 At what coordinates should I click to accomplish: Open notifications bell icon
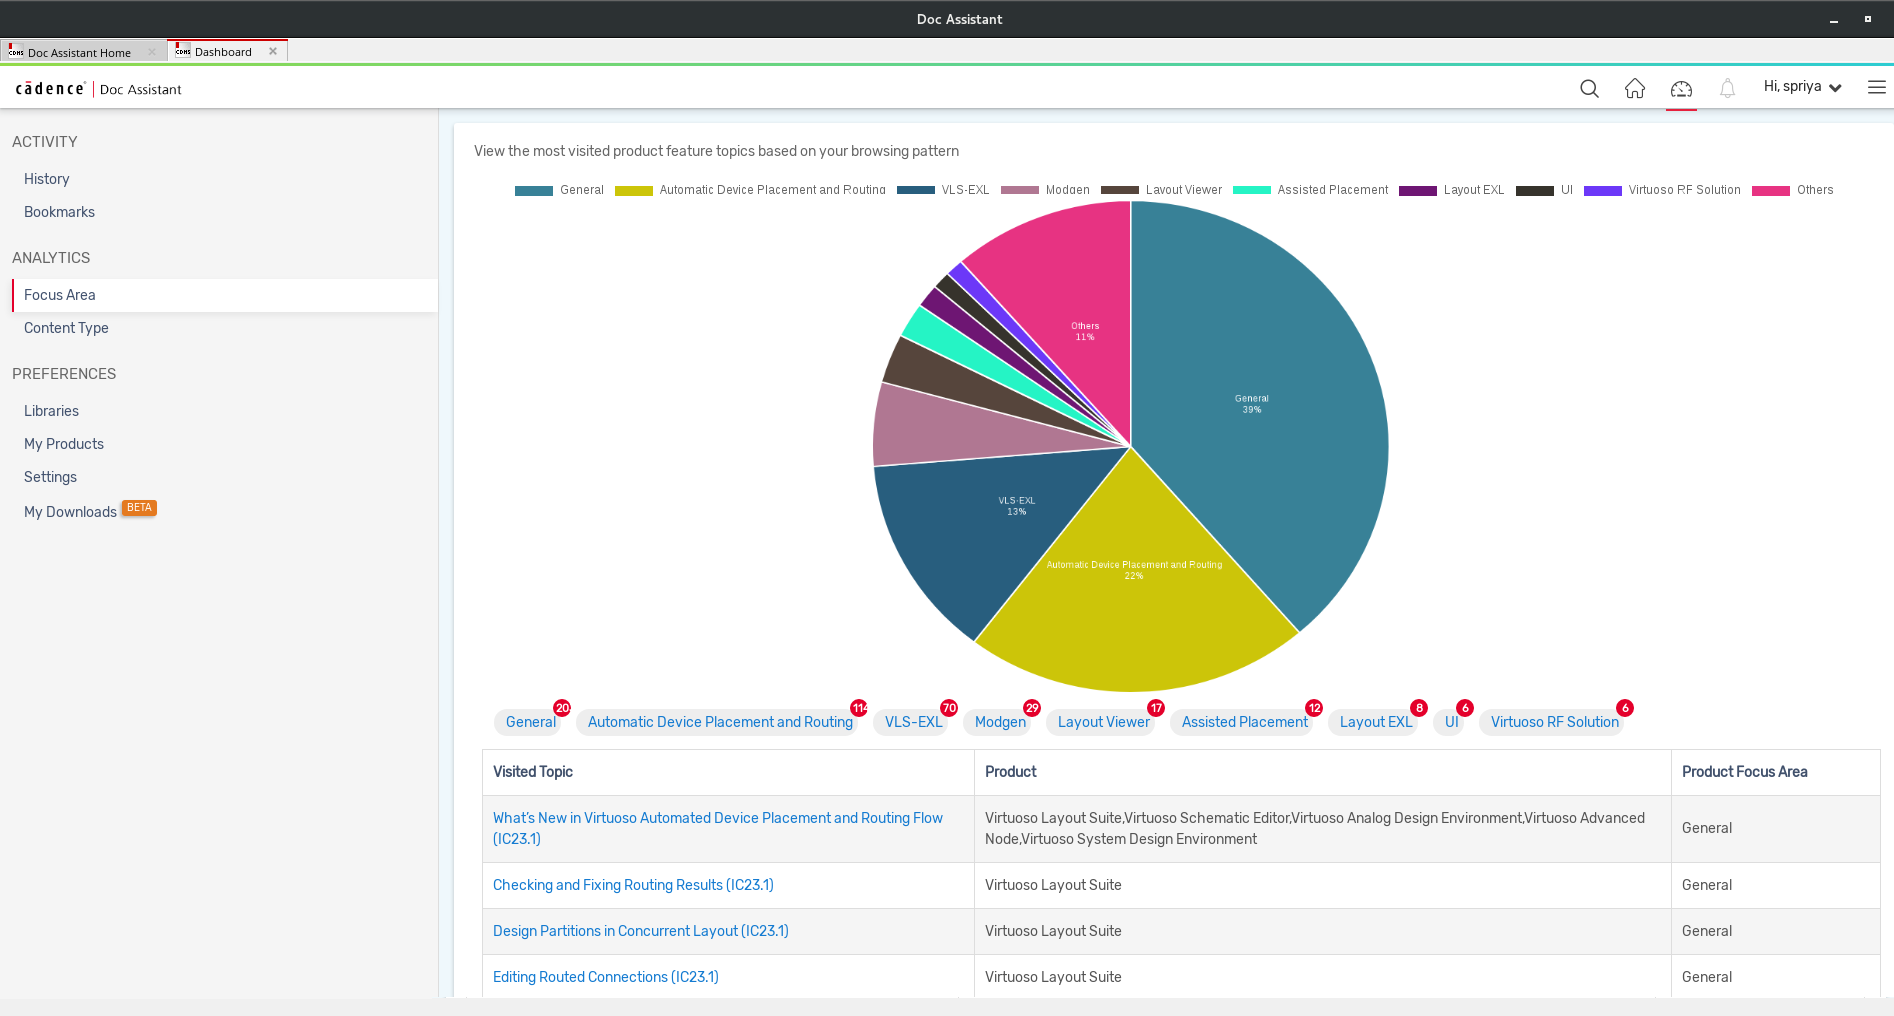[1727, 89]
